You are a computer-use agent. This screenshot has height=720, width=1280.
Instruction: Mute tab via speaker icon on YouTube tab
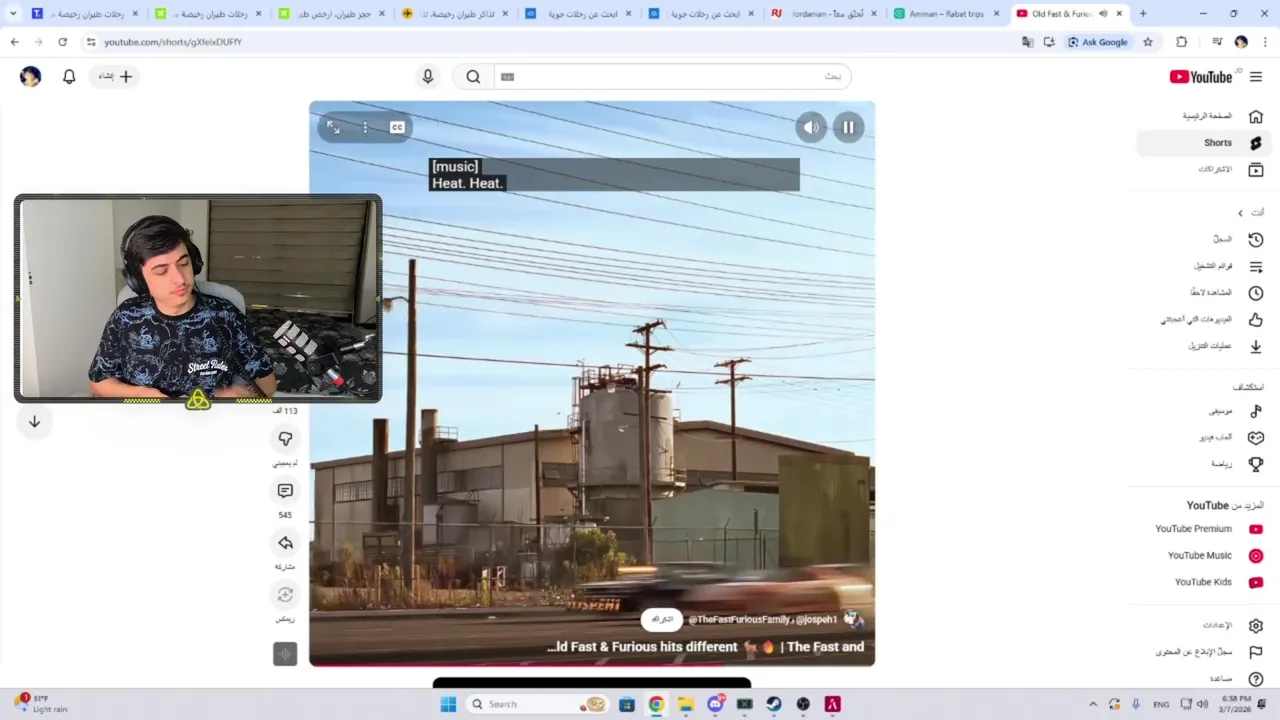click(x=1103, y=14)
